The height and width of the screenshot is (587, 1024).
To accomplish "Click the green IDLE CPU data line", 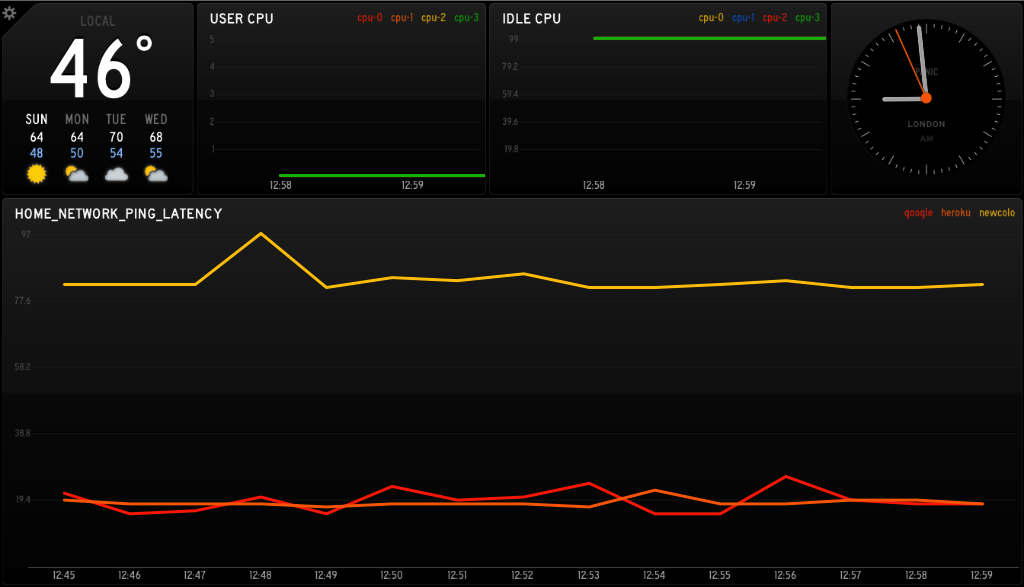I will (x=709, y=39).
